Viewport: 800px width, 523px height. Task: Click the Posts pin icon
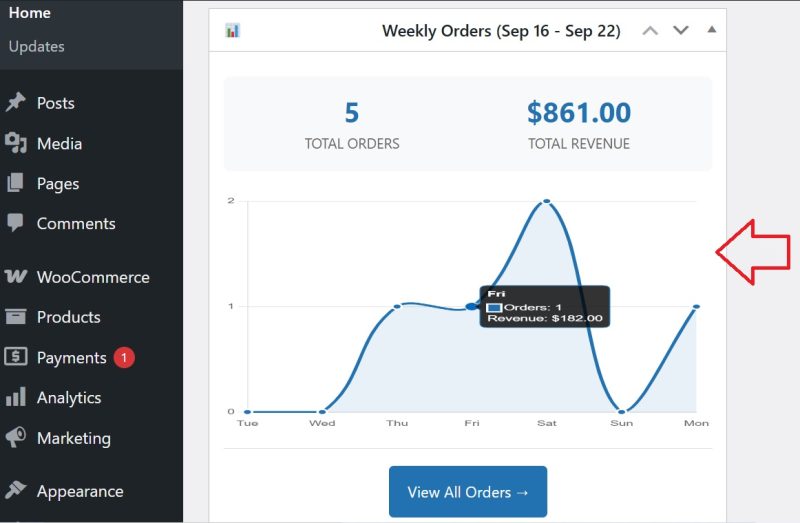coord(15,103)
